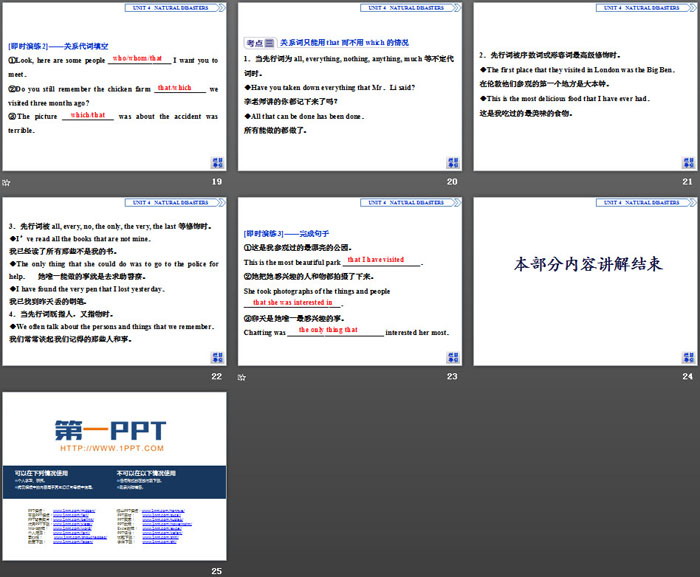Click slide number label 22

pos(216,376)
